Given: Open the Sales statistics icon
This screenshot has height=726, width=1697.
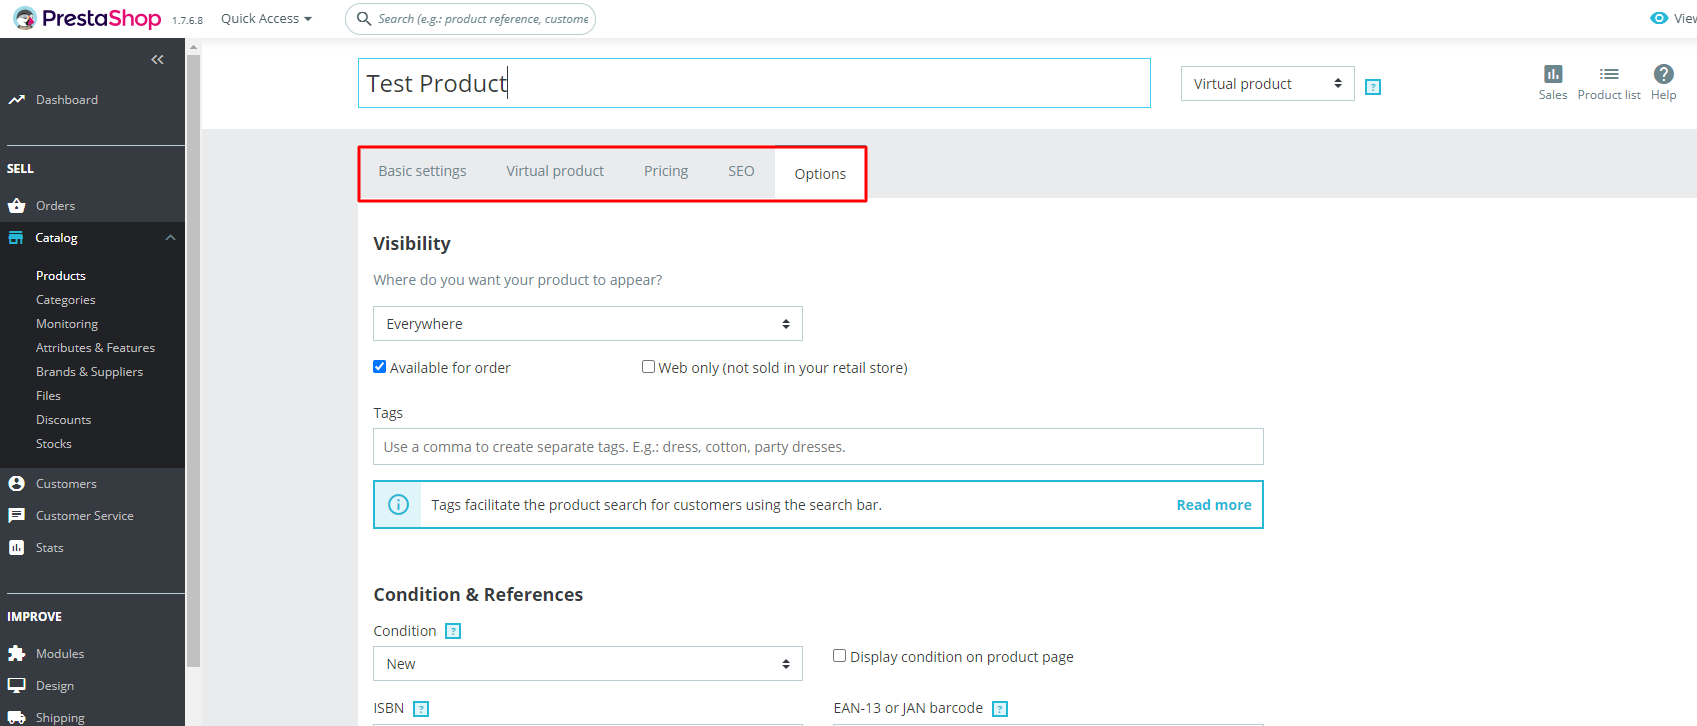Looking at the screenshot, I should pyautogui.click(x=1552, y=74).
